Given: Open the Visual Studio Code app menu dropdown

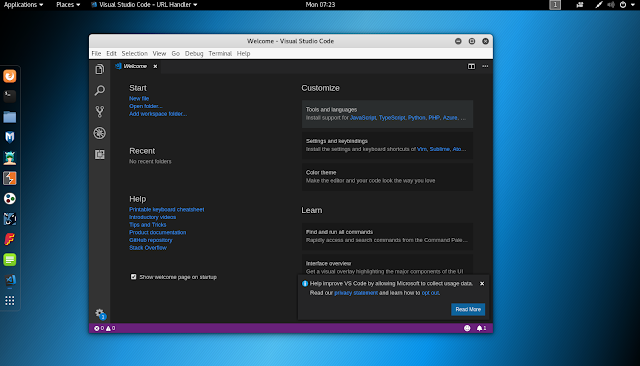Looking at the screenshot, I should [144, 5].
